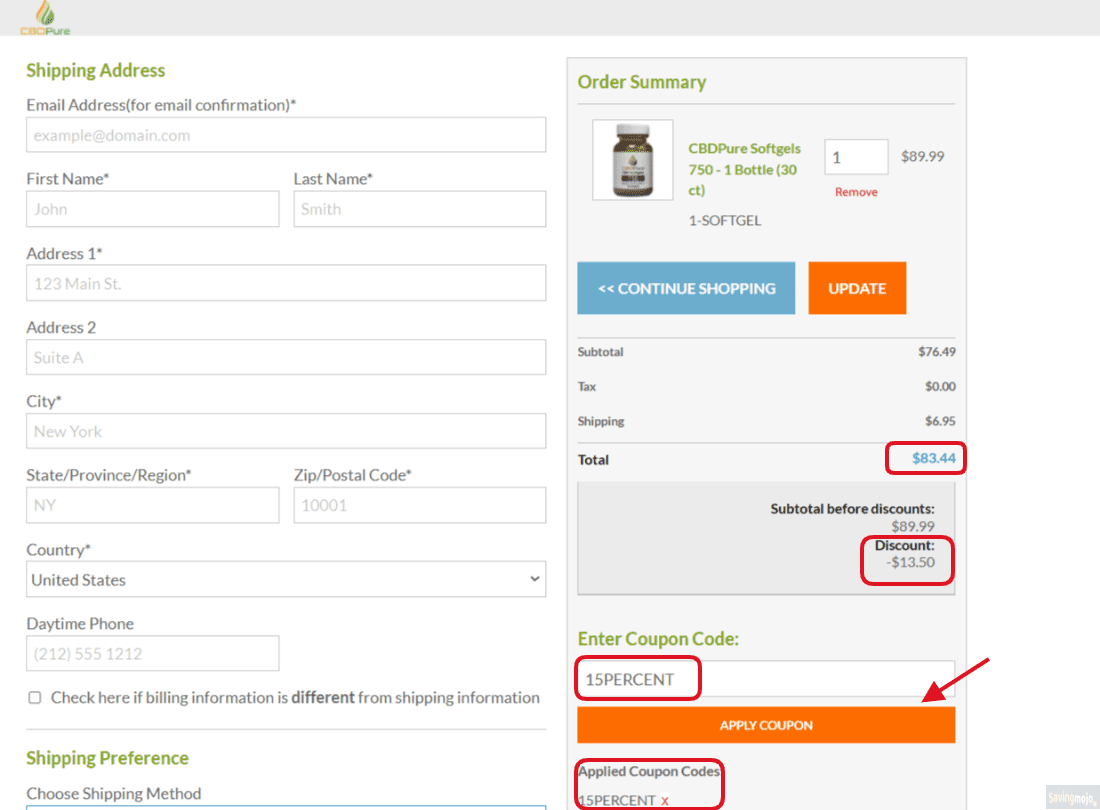1100x810 pixels.
Task: Remove the 15PERCENT applied coupon with the x
Action: (664, 800)
